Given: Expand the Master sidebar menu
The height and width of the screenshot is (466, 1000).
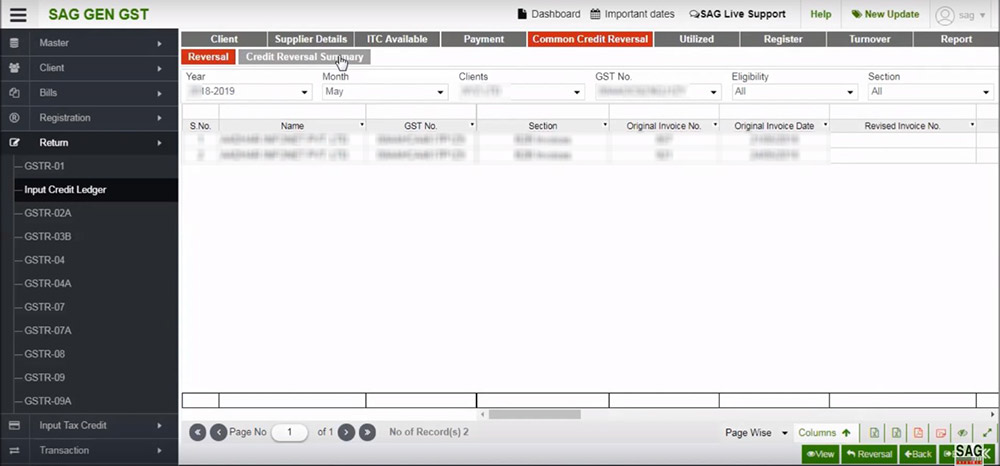Looking at the screenshot, I should click(89, 44).
